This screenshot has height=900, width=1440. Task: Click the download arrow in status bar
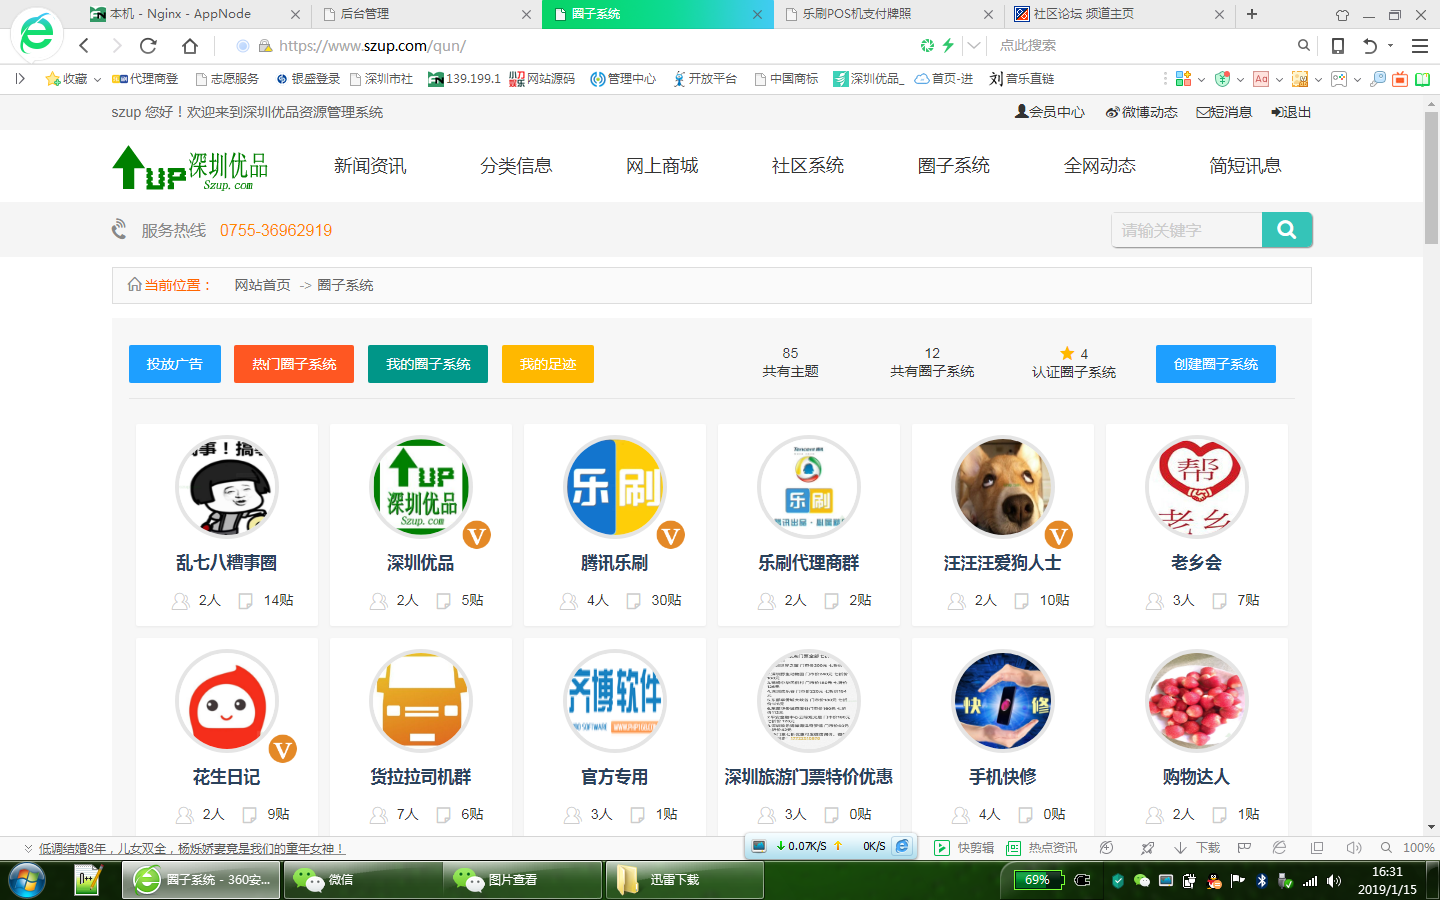[1180, 848]
